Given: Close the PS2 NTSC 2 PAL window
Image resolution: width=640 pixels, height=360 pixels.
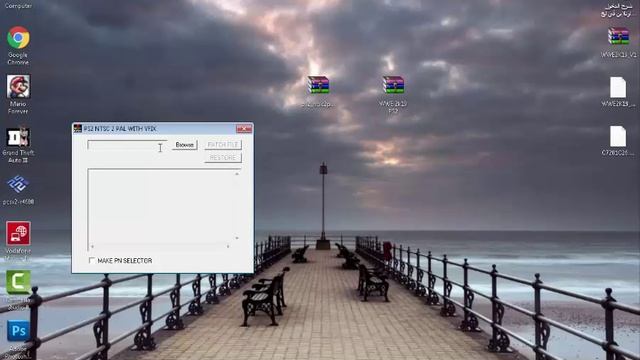Looking at the screenshot, I should coord(244,129).
